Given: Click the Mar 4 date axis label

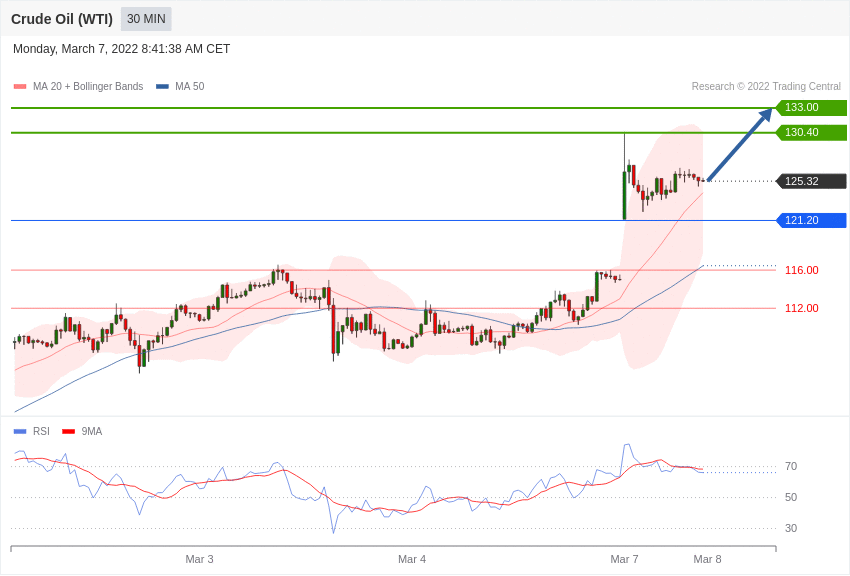Looking at the screenshot, I should (x=412, y=559).
